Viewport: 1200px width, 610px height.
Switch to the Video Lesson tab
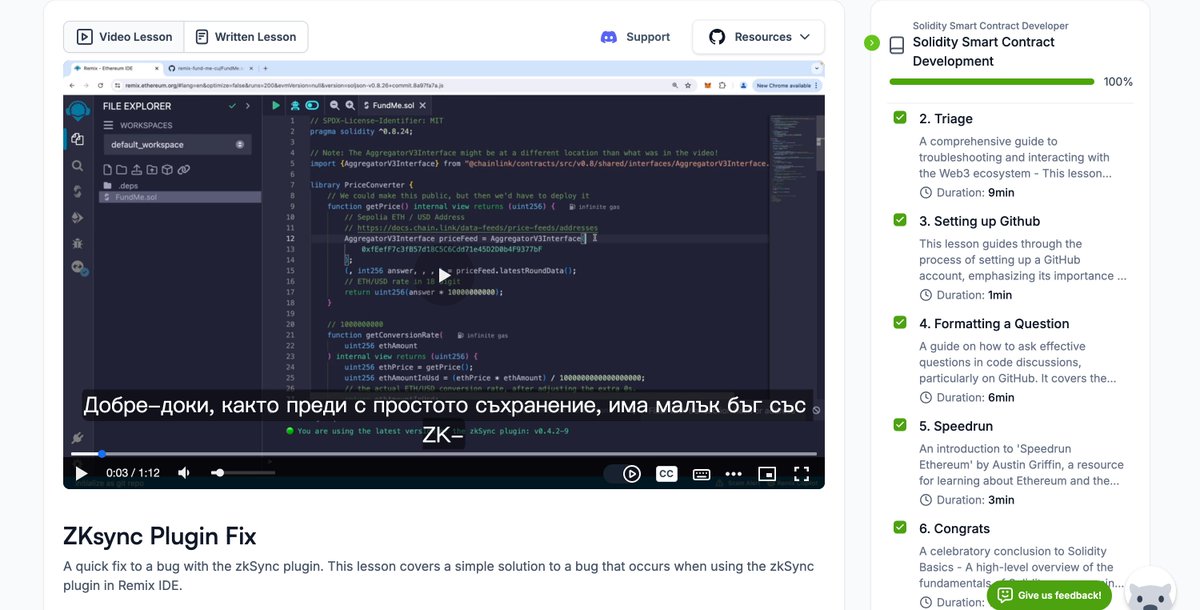point(124,37)
